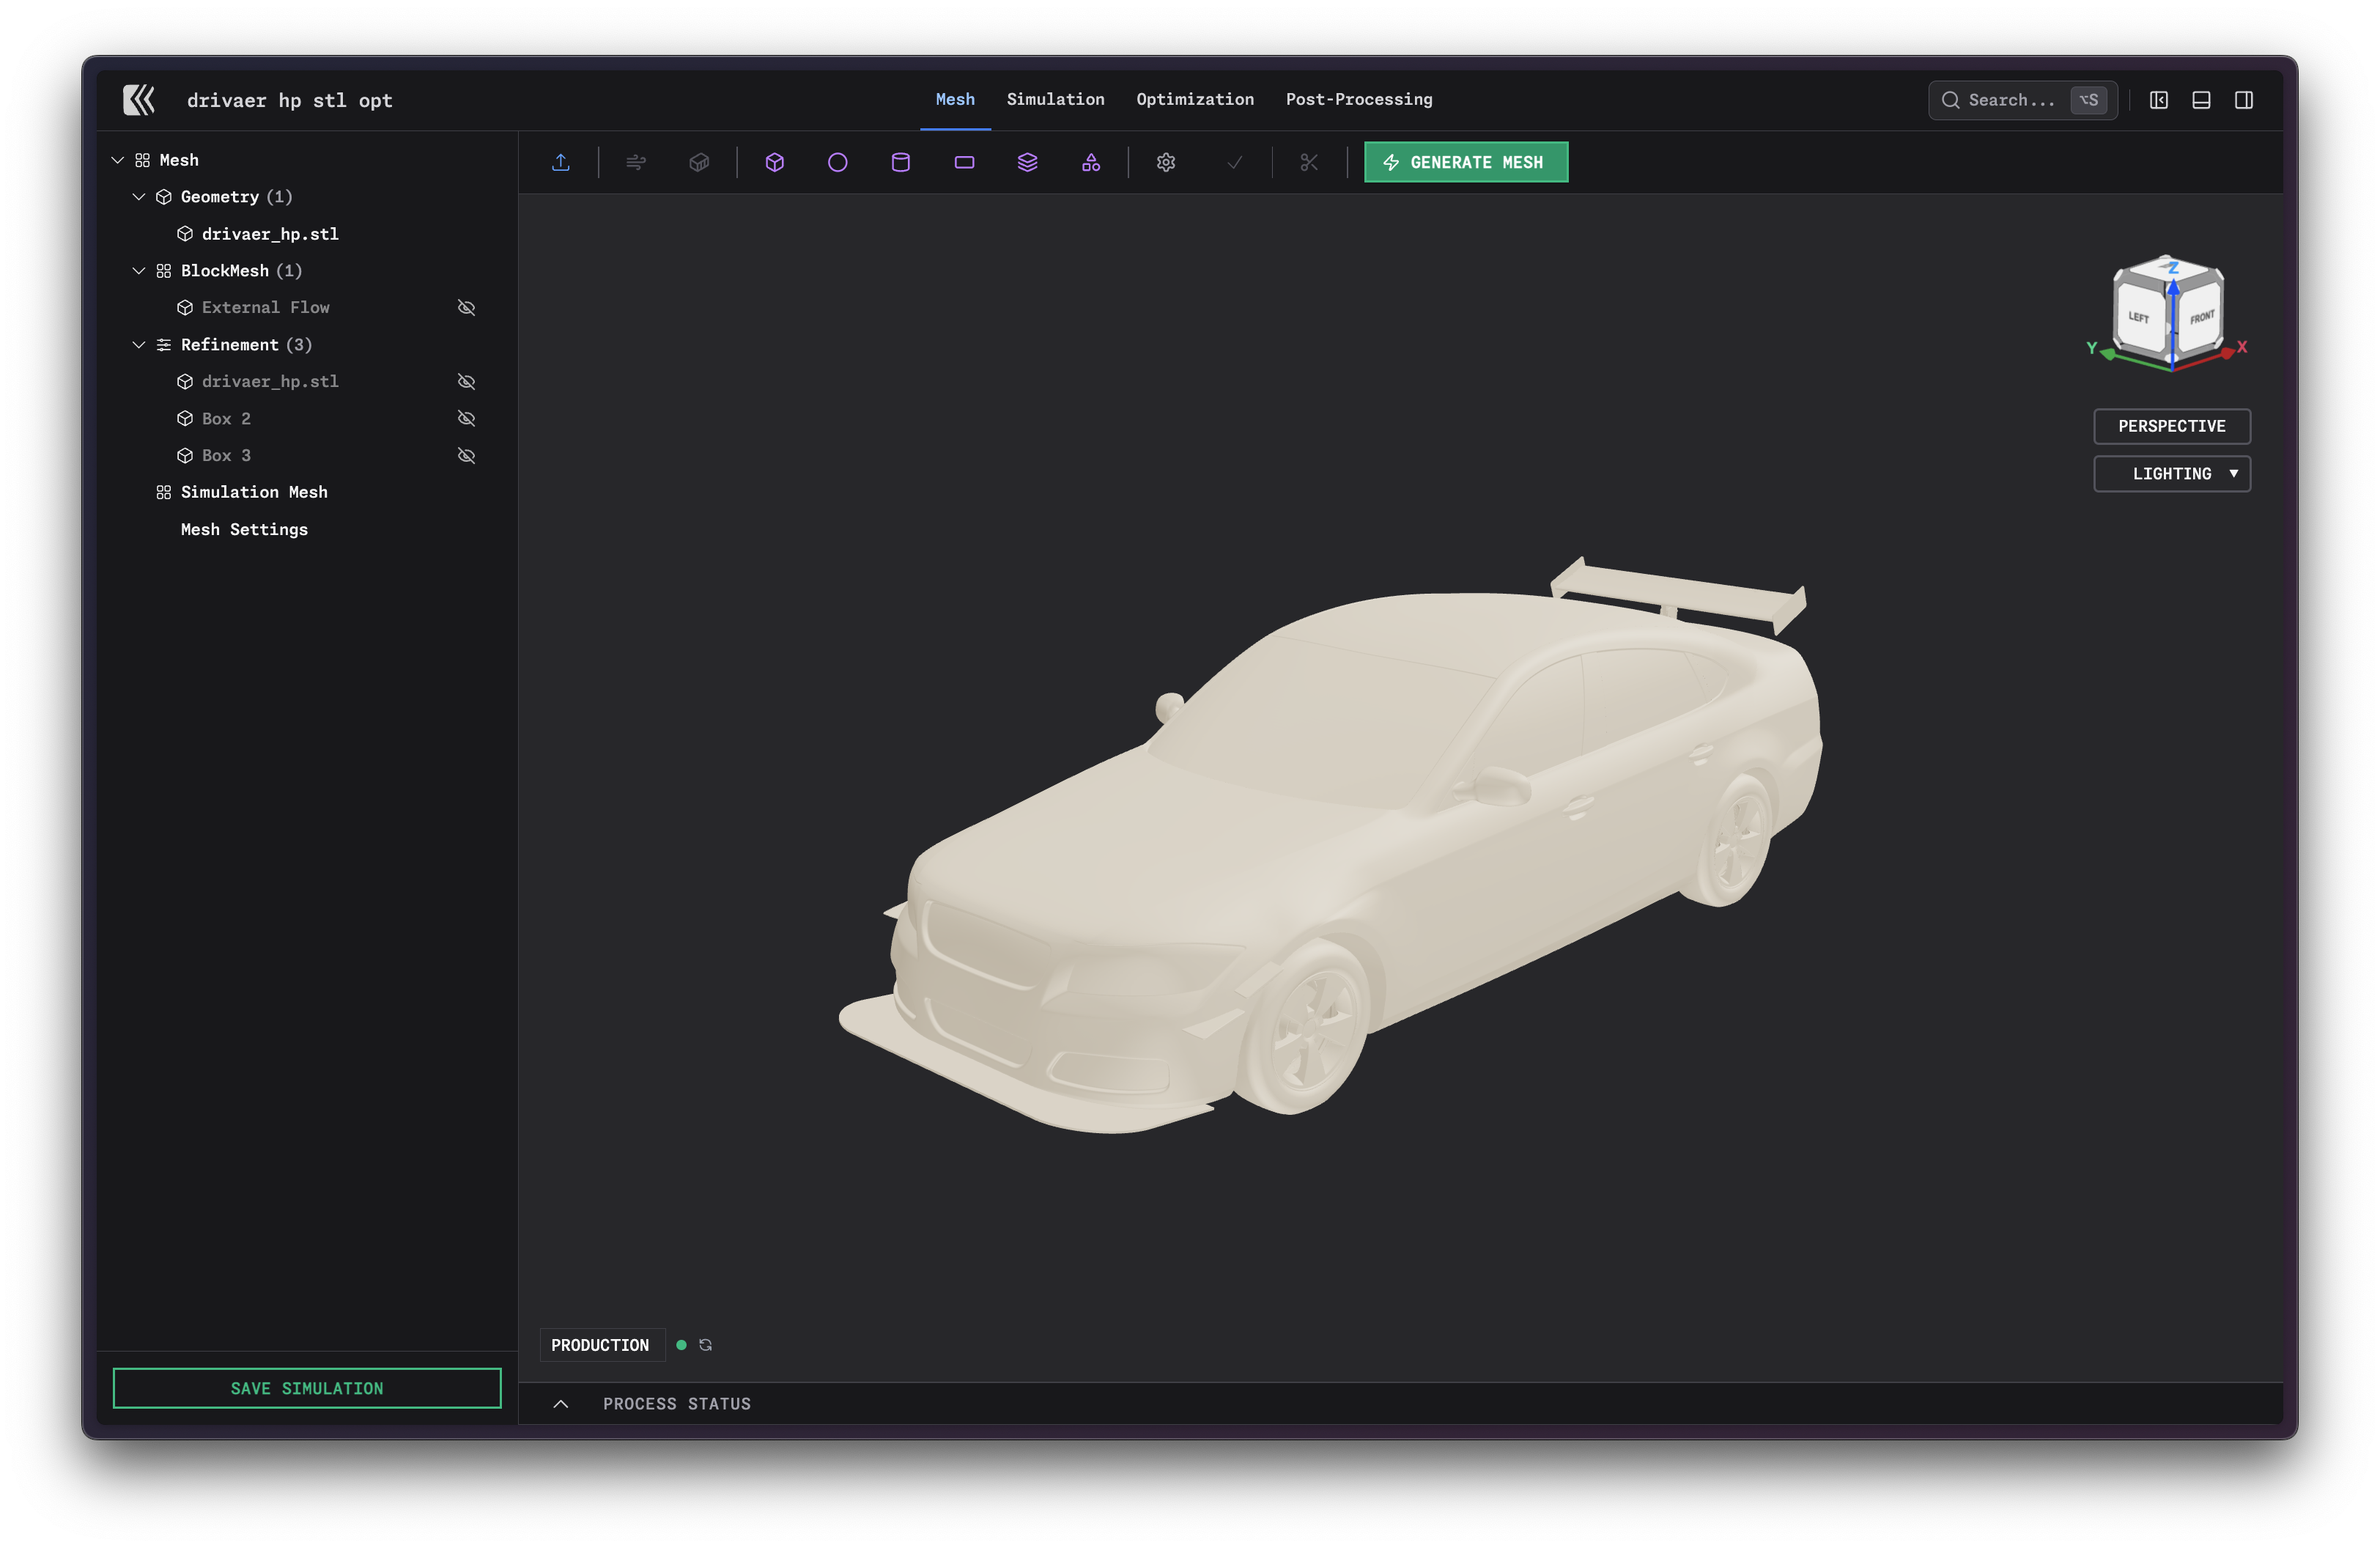
Task: Open the LIGHTING dropdown
Action: point(2171,474)
